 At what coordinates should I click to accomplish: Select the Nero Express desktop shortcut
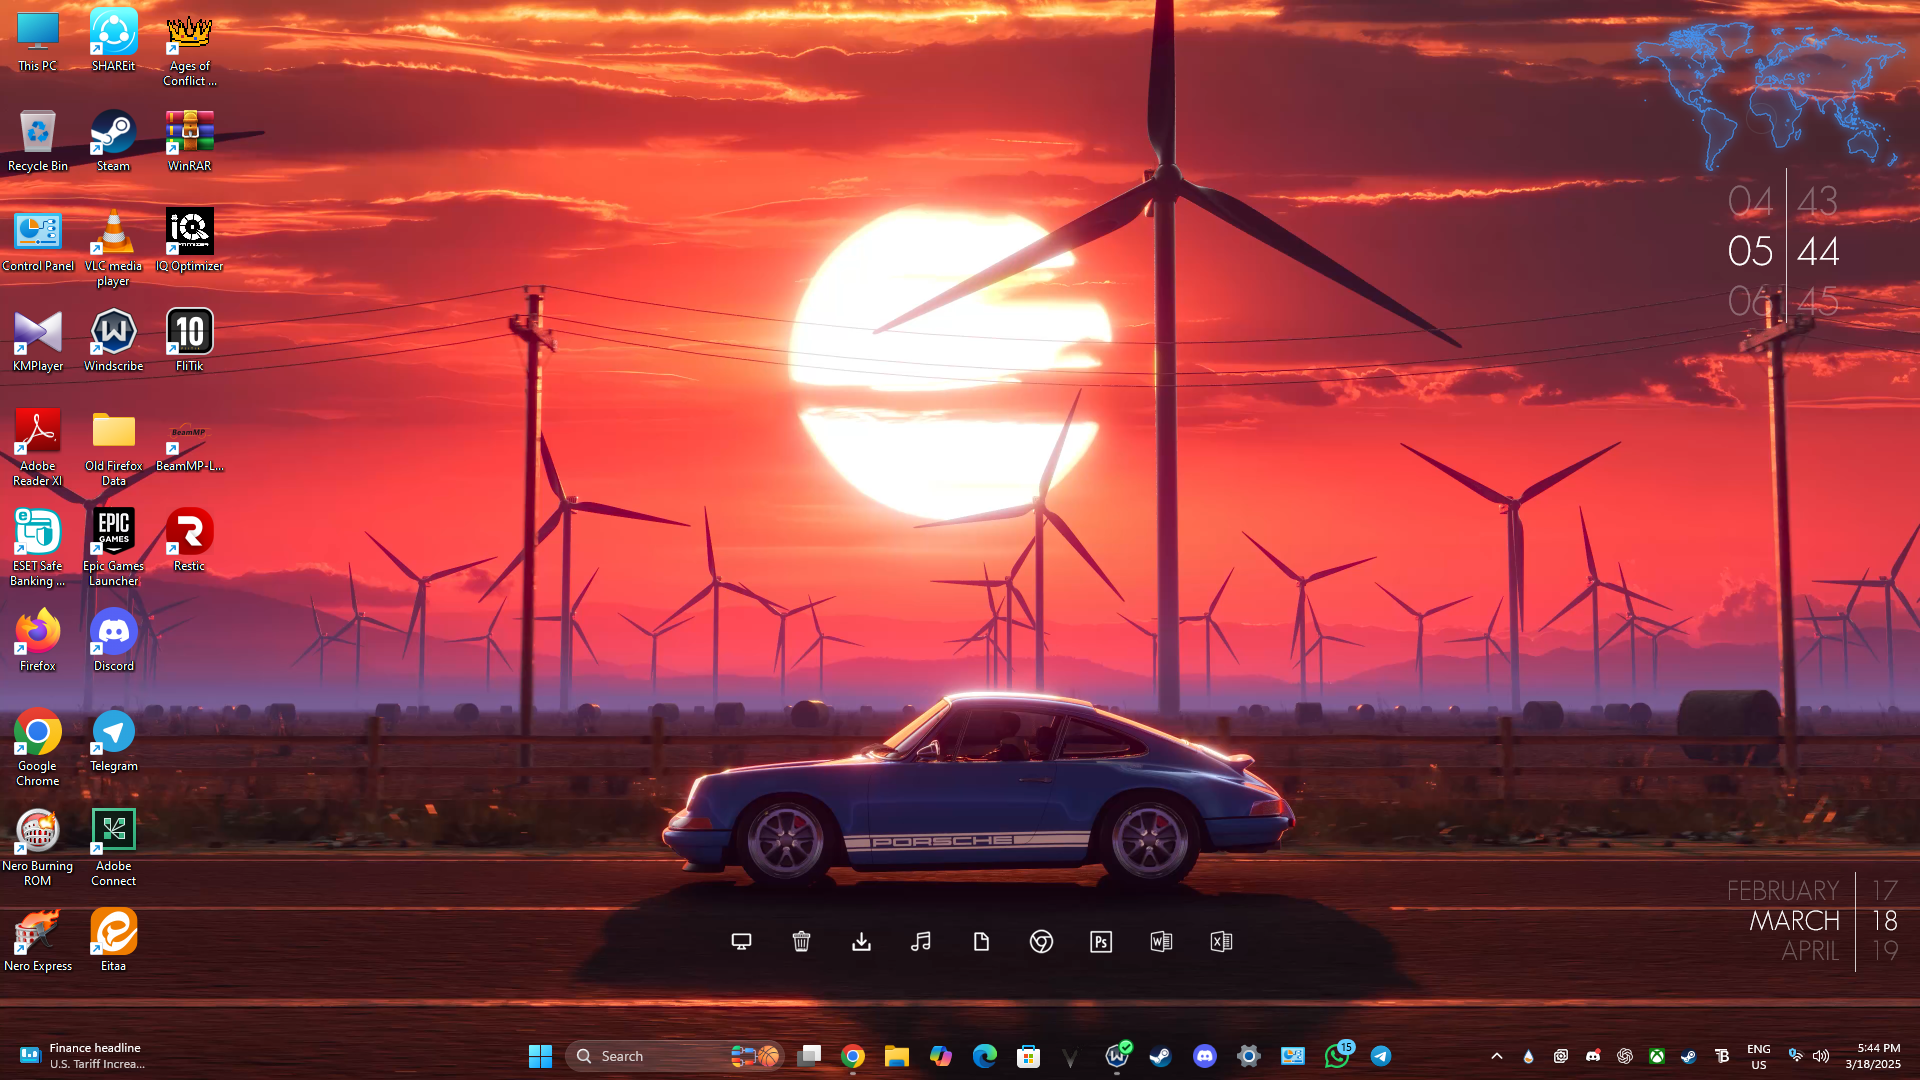pyautogui.click(x=38, y=942)
